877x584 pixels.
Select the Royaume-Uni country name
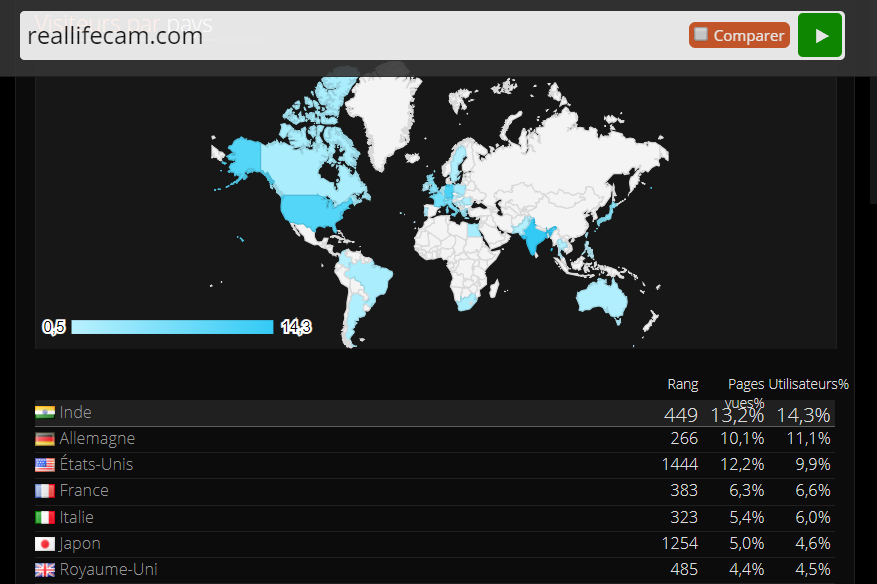tap(109, 569)
